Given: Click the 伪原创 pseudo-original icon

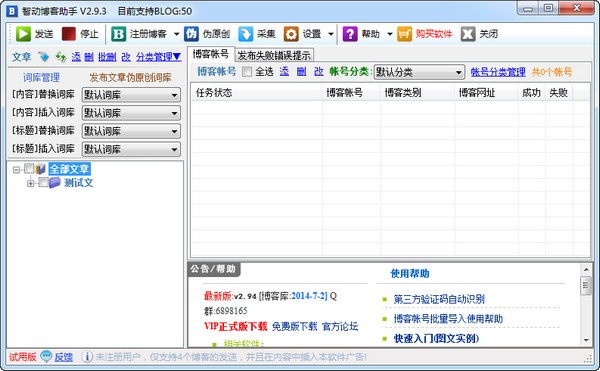Looking at the screenshot, I should 191,34.
